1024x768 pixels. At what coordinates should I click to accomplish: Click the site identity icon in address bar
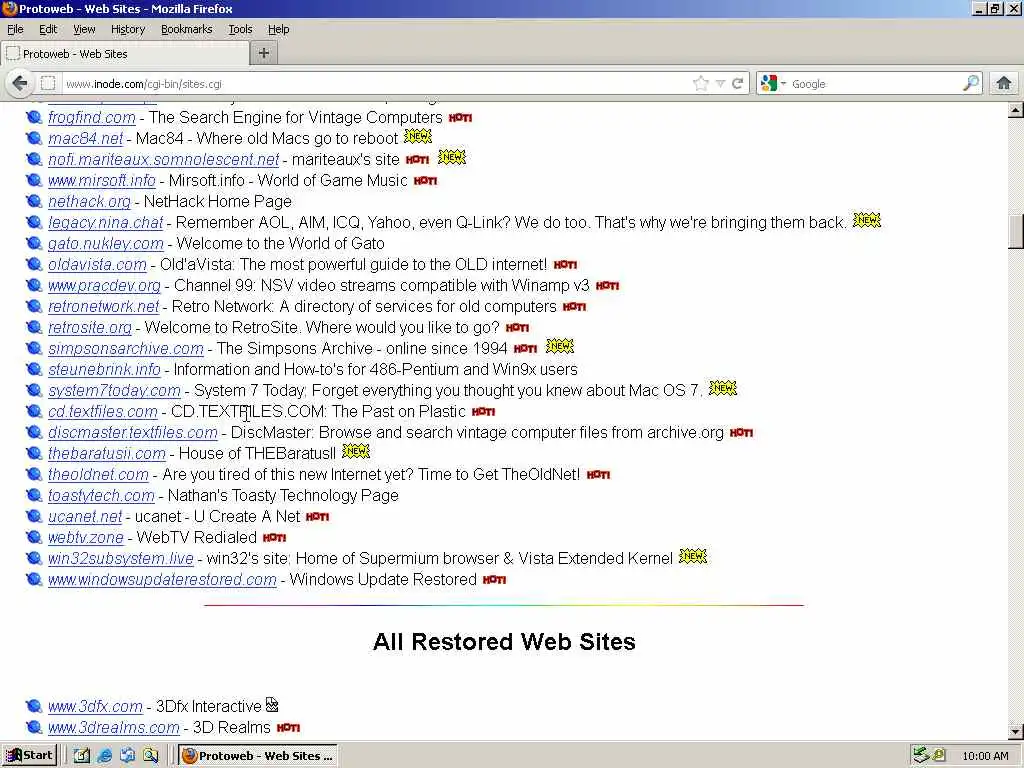(x=48, y=84)
